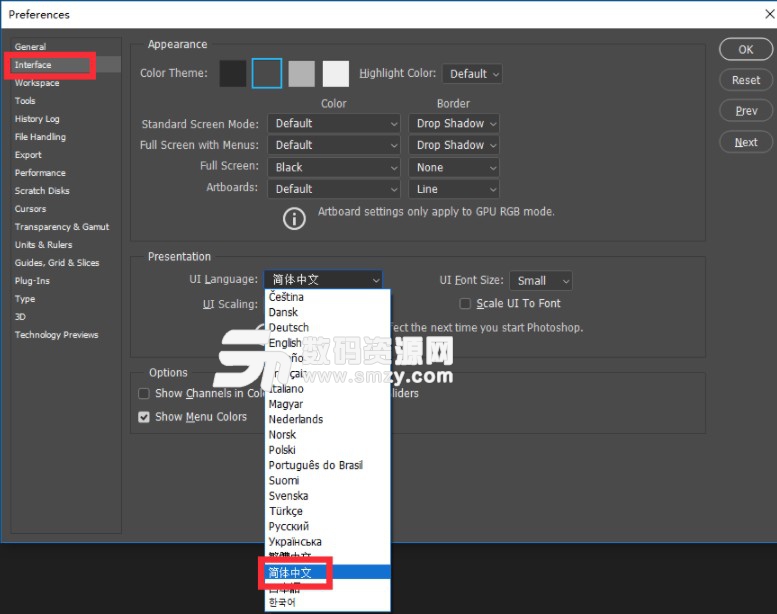
Task: Select Svenska in the language list
Action: click(288, 496)
